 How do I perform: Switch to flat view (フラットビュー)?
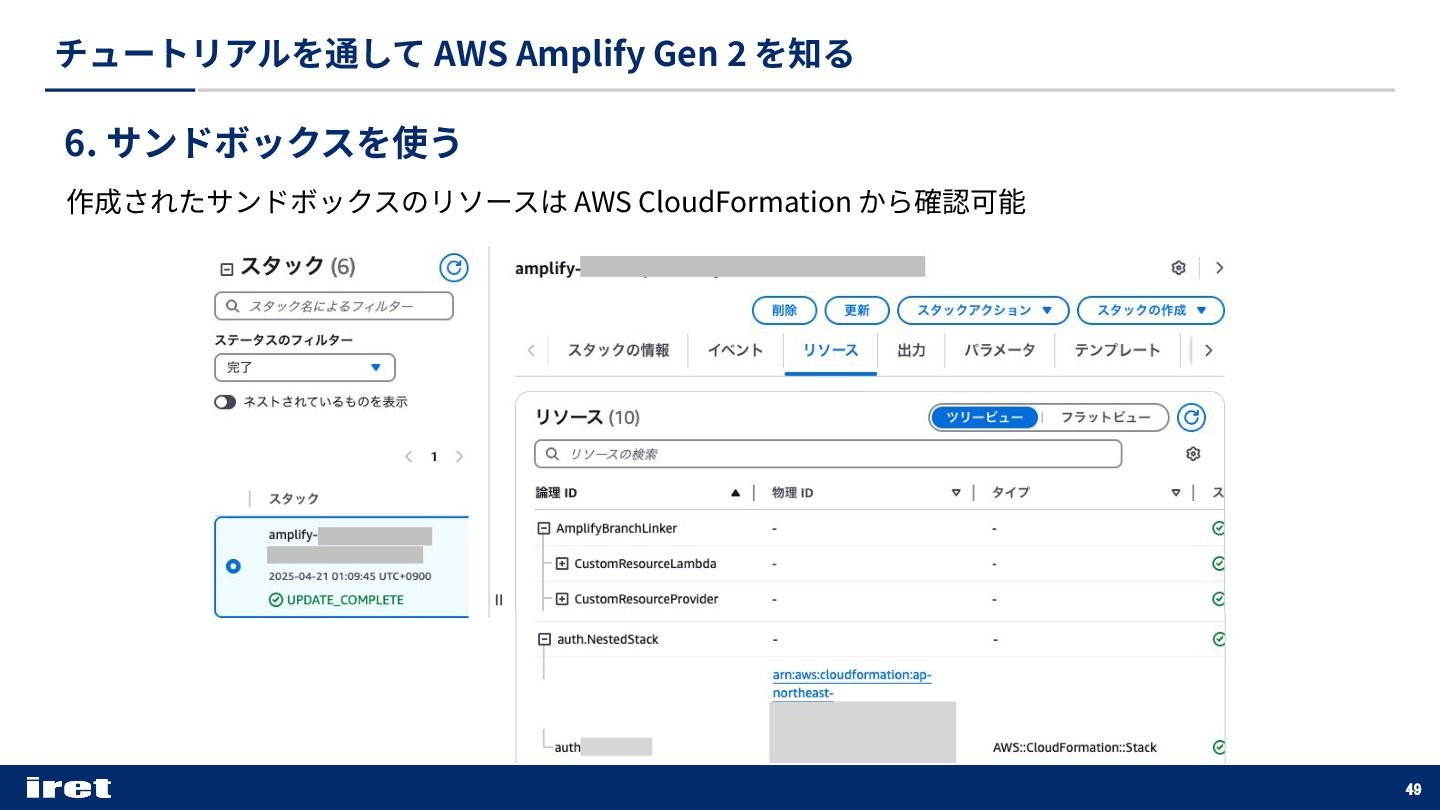1105,417
